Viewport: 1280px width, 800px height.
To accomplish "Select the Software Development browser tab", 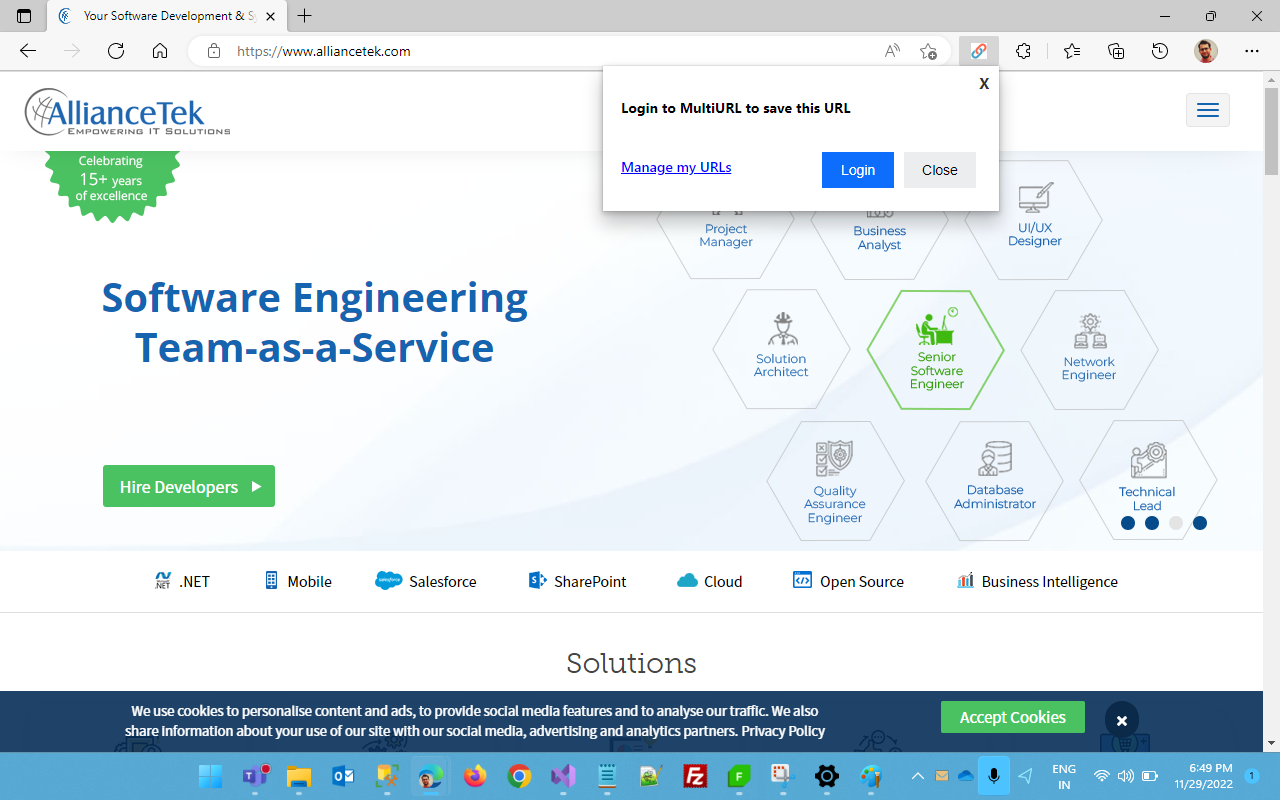I will pyautogui.click(x=160, y=16).
